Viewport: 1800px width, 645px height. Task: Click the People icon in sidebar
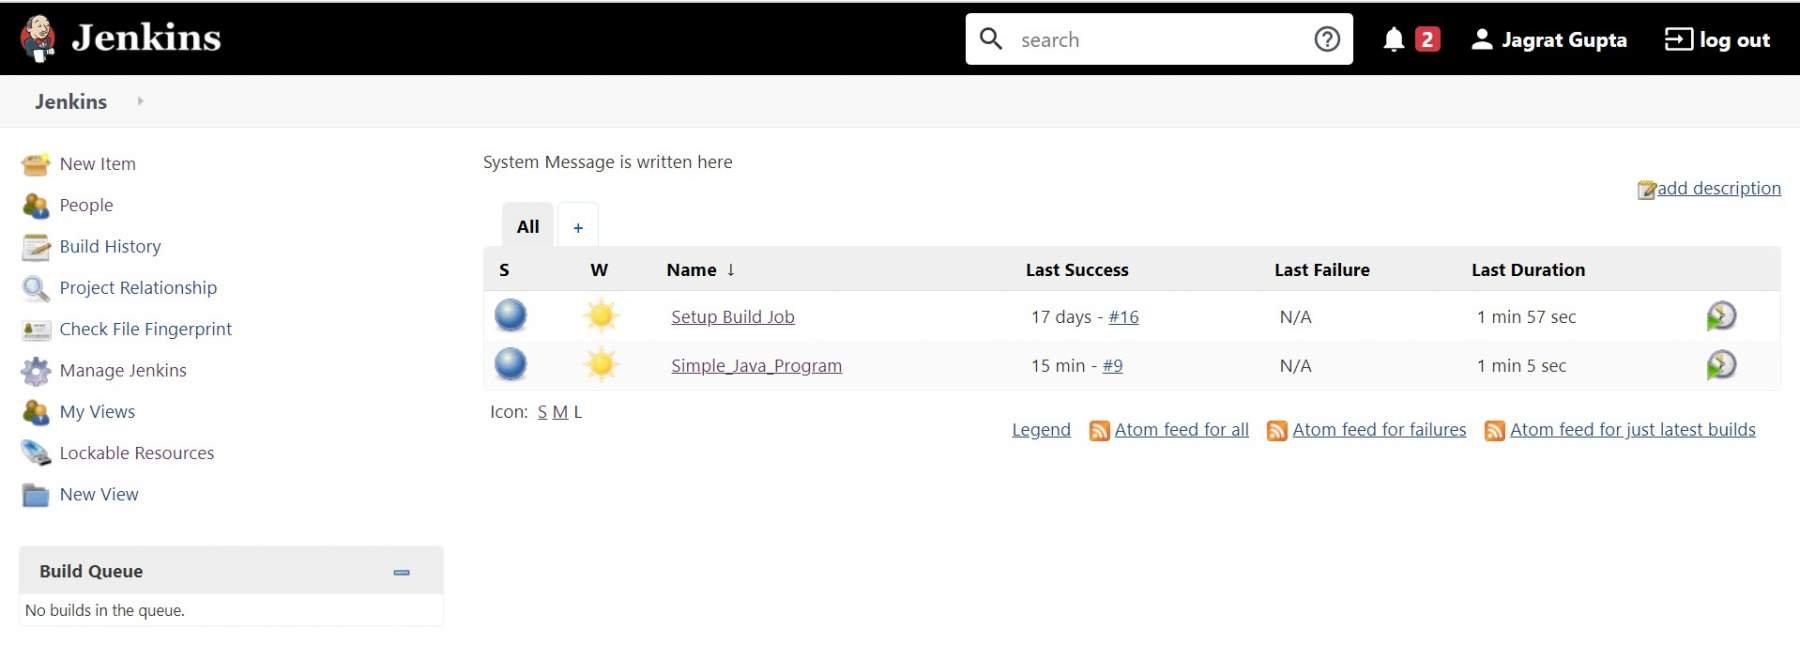click(36, 205)
